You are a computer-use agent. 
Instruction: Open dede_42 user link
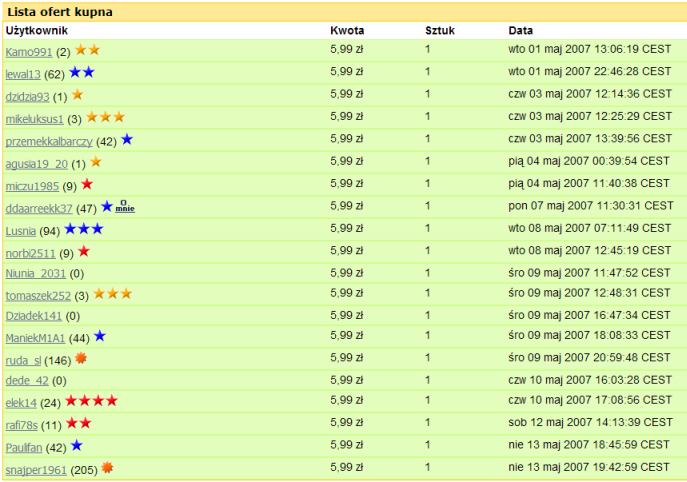tap(27, 380)
